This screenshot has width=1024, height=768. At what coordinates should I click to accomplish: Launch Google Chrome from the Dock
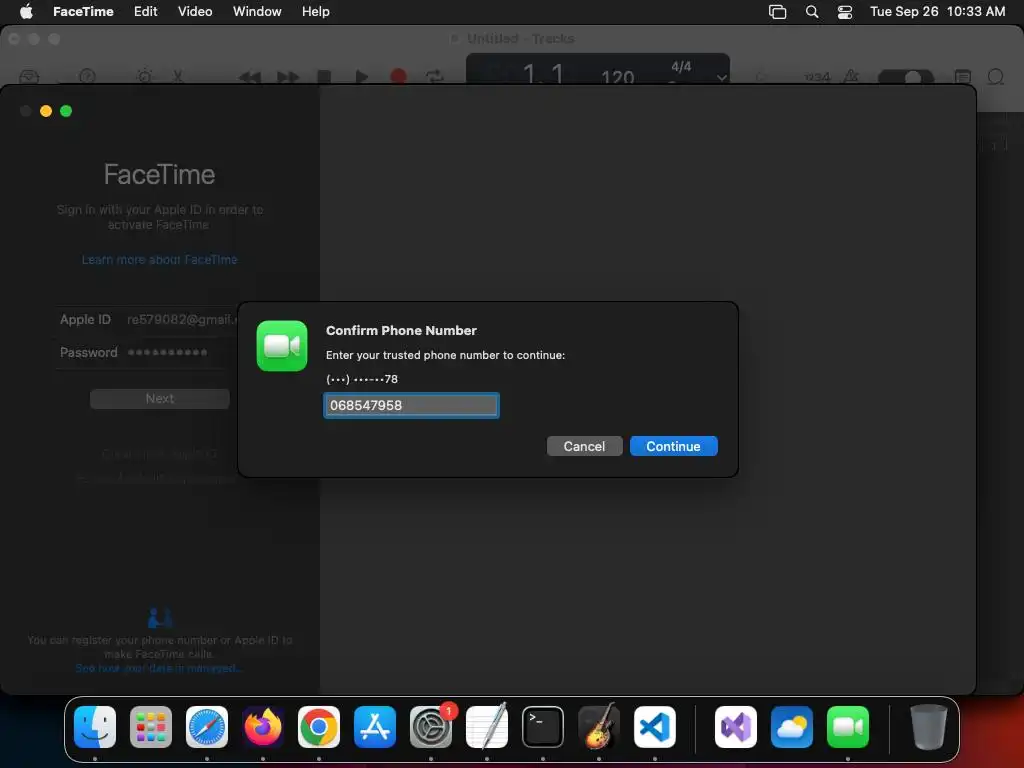click(x=319, y=727)
